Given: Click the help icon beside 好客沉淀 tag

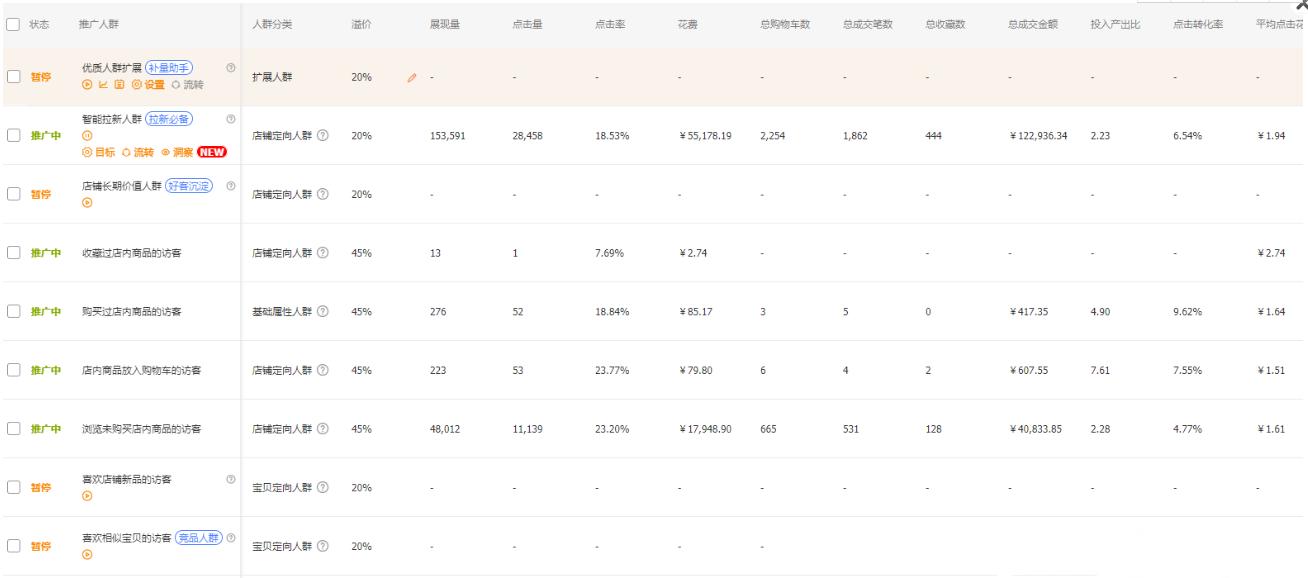Looking at the screenshot, I should 231,186.
